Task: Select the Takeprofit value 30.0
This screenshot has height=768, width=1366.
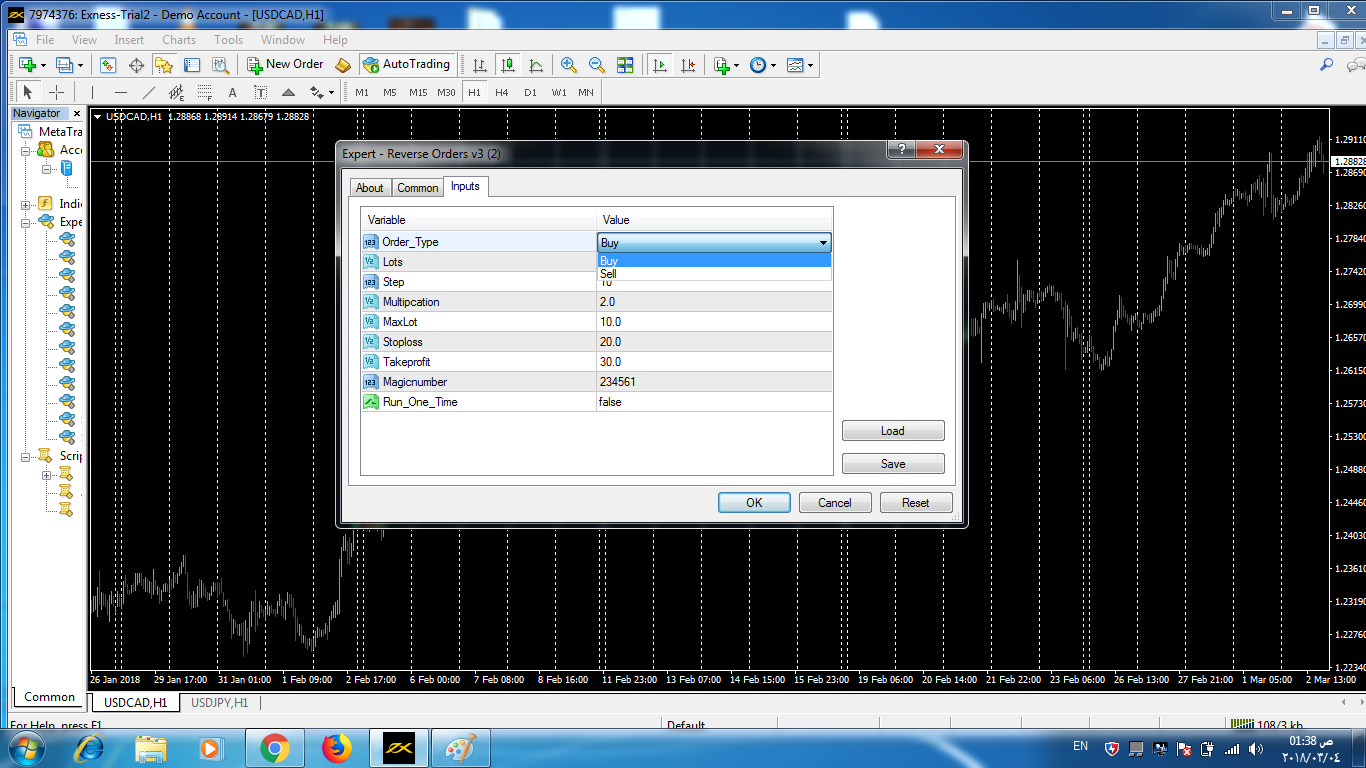Action: click(x=714, y=362)
